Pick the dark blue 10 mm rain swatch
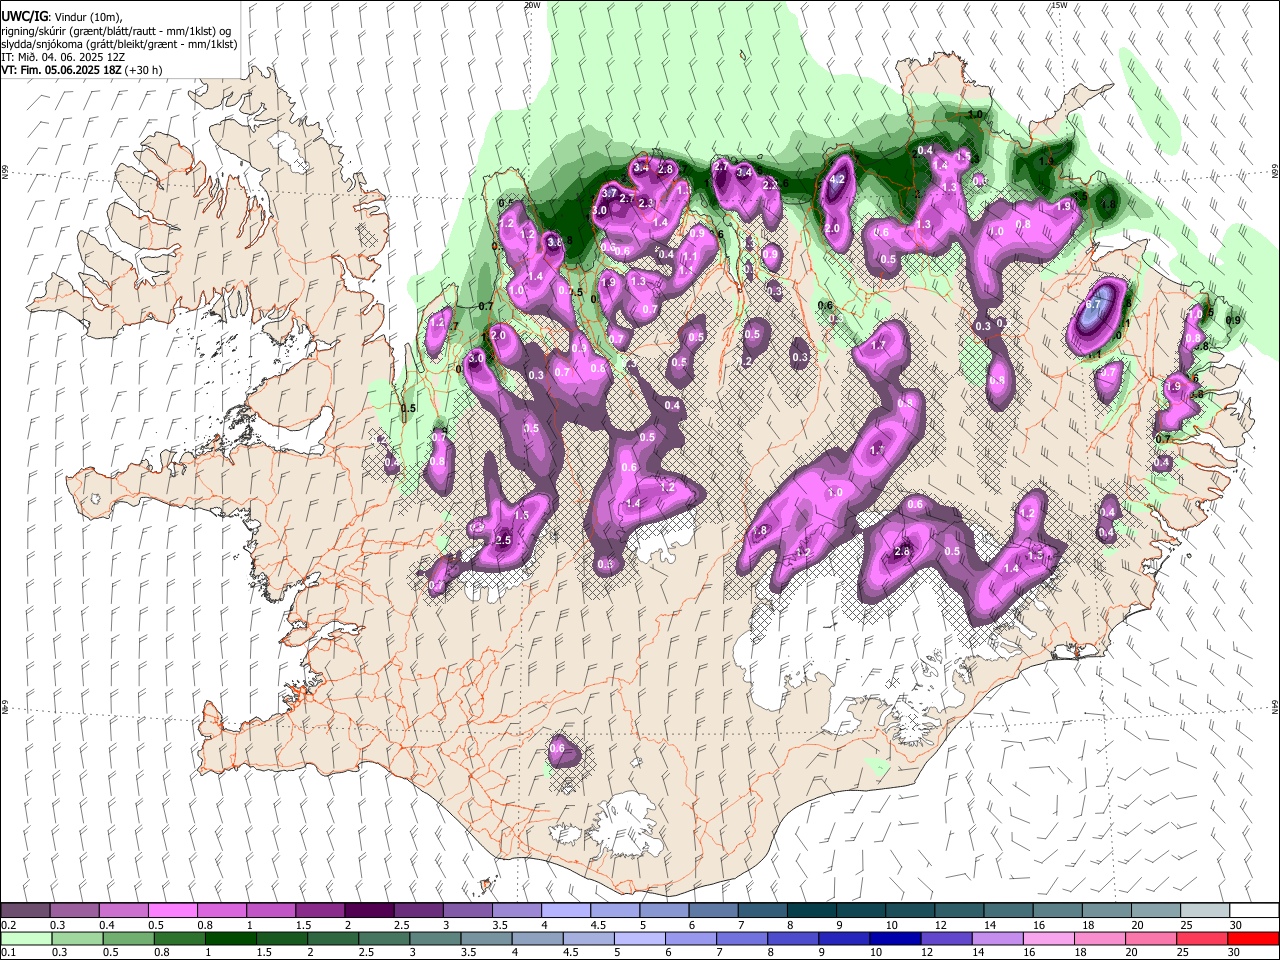The height and width of the screenshot is (960, 1280). tap(893, 938)
